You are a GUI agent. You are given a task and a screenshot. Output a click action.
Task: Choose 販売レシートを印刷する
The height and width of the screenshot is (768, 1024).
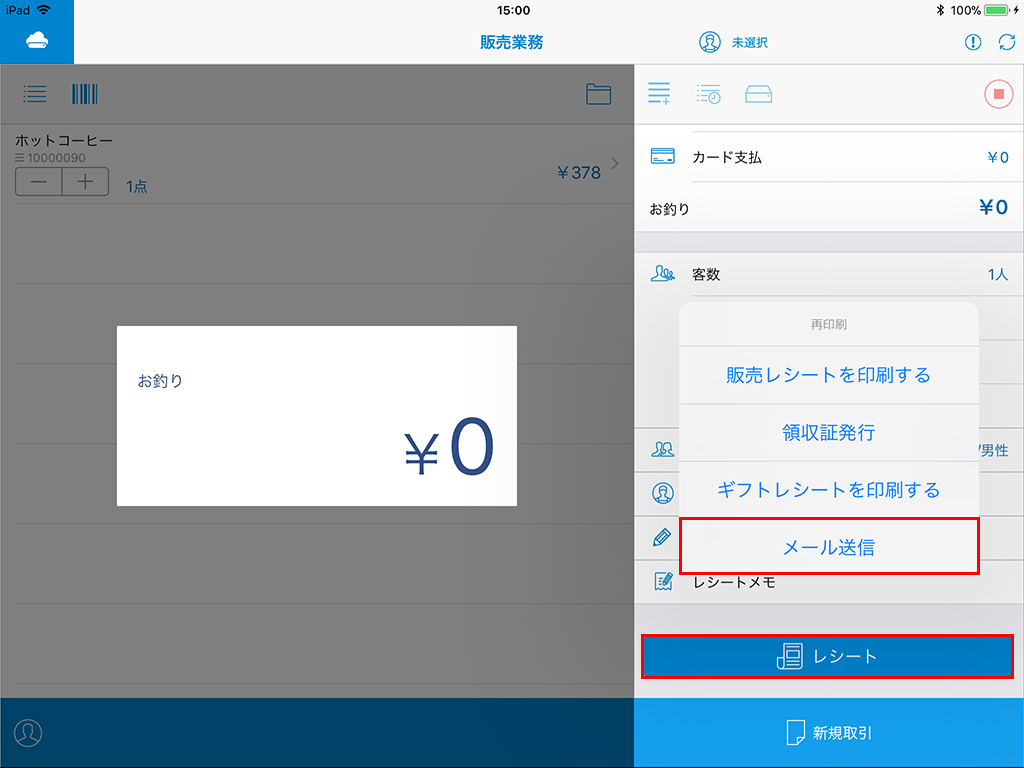(829, 375)
